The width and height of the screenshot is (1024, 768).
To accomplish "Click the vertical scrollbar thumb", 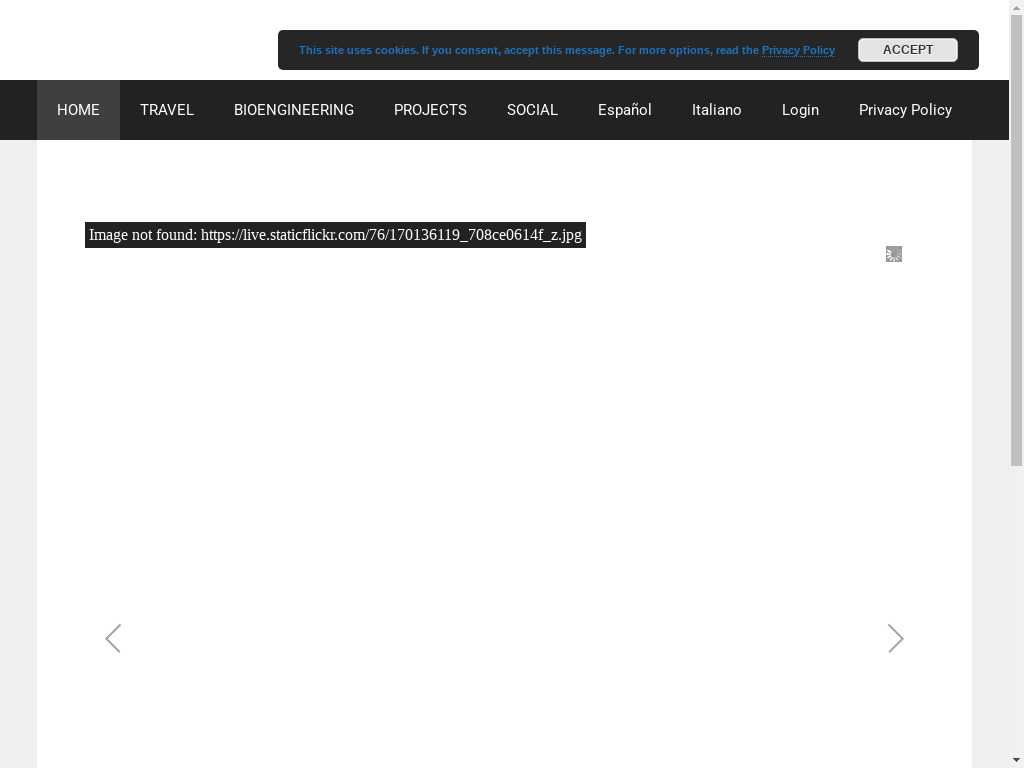I will 1017,240.
